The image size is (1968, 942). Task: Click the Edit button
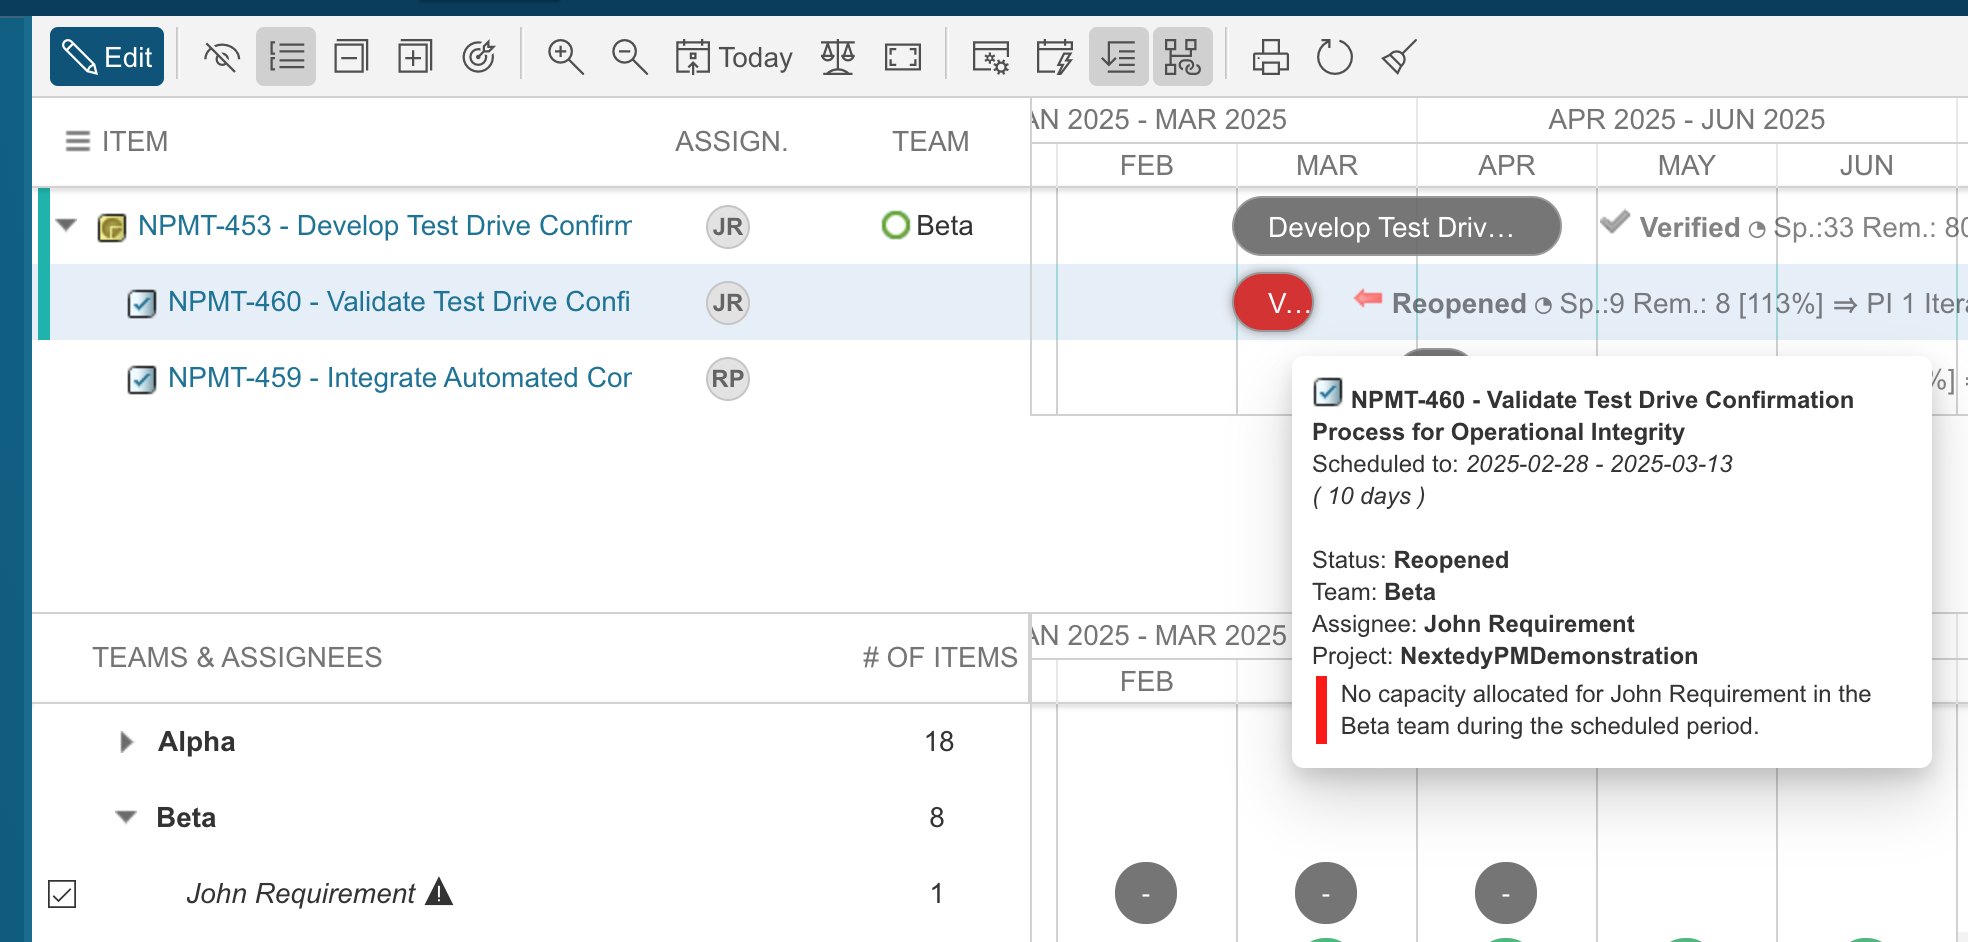point(107,57)
